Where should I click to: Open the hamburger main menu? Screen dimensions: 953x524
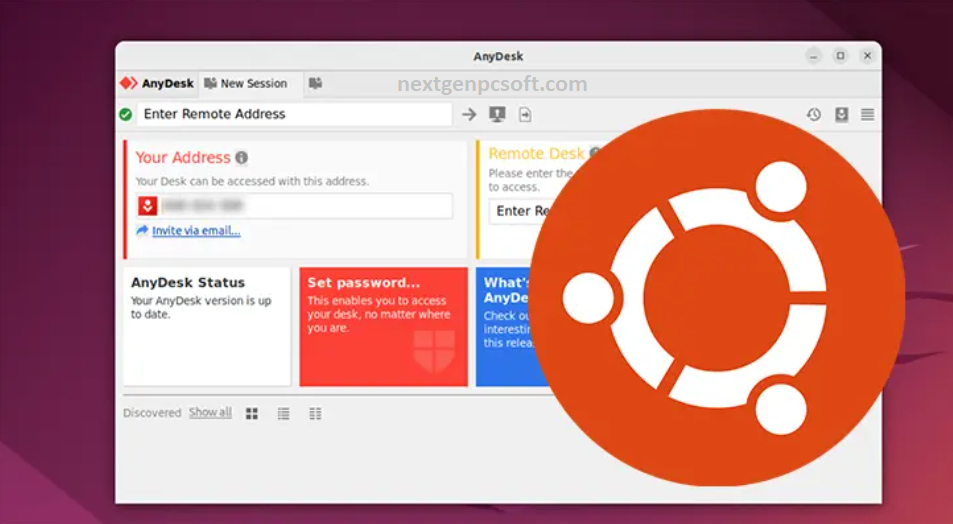tap(867, 115)
